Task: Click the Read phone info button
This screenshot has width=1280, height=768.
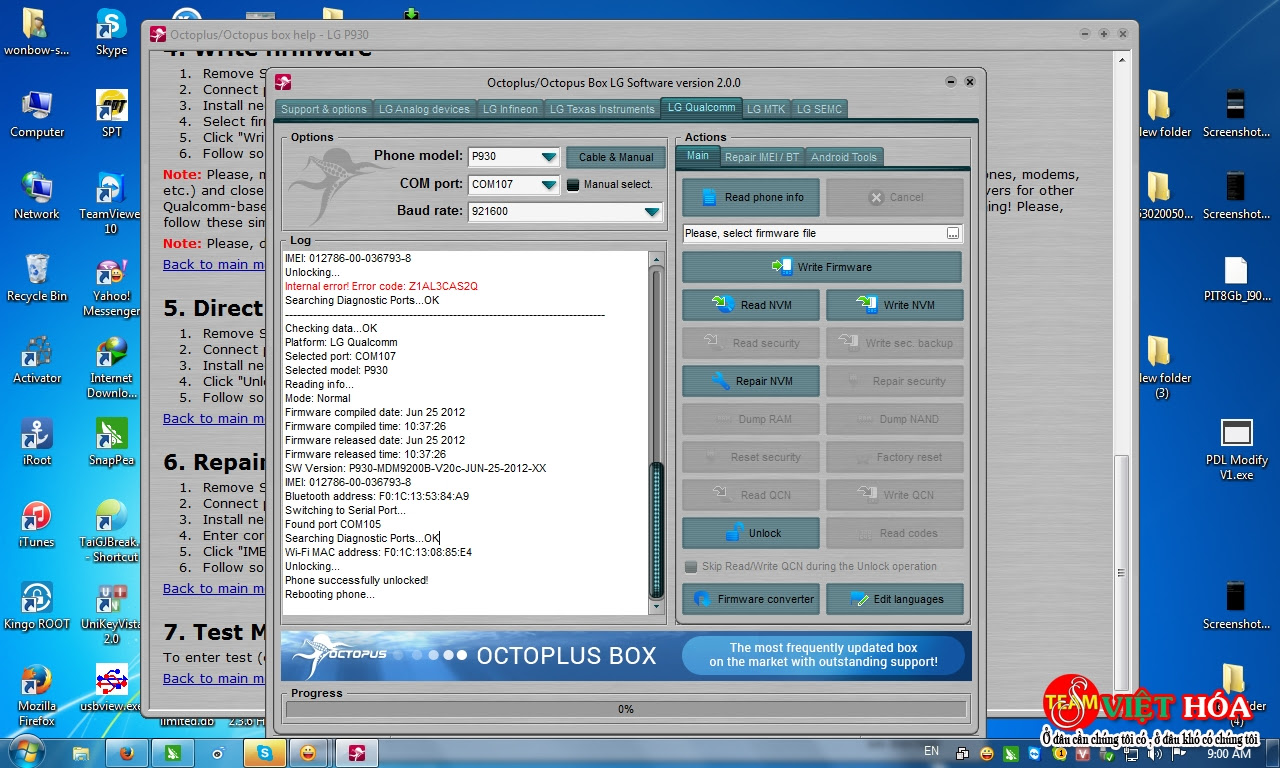Action: click(x=751, y=197)
